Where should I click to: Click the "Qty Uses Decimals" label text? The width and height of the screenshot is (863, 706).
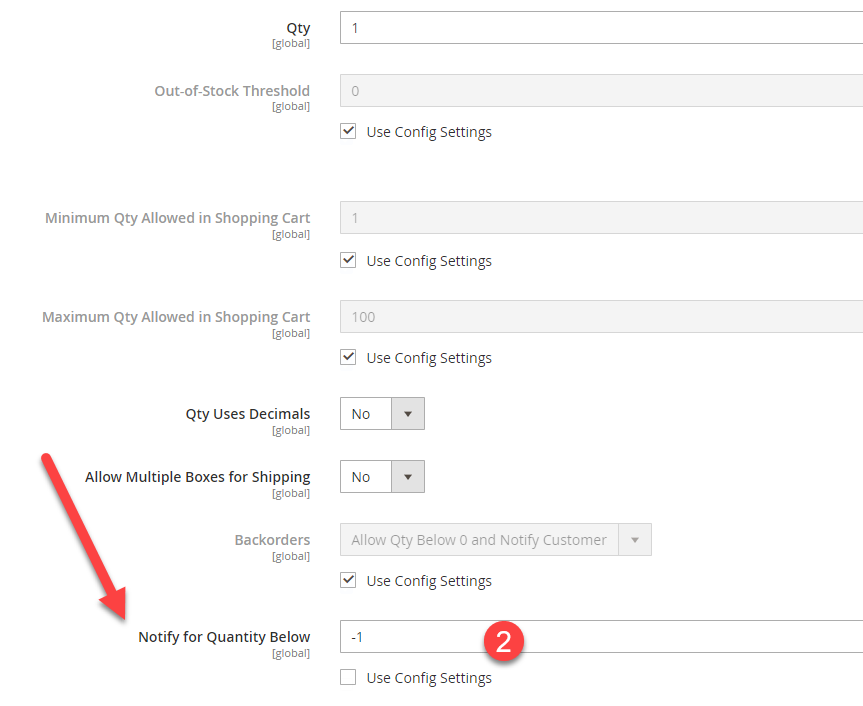point(248,414)
